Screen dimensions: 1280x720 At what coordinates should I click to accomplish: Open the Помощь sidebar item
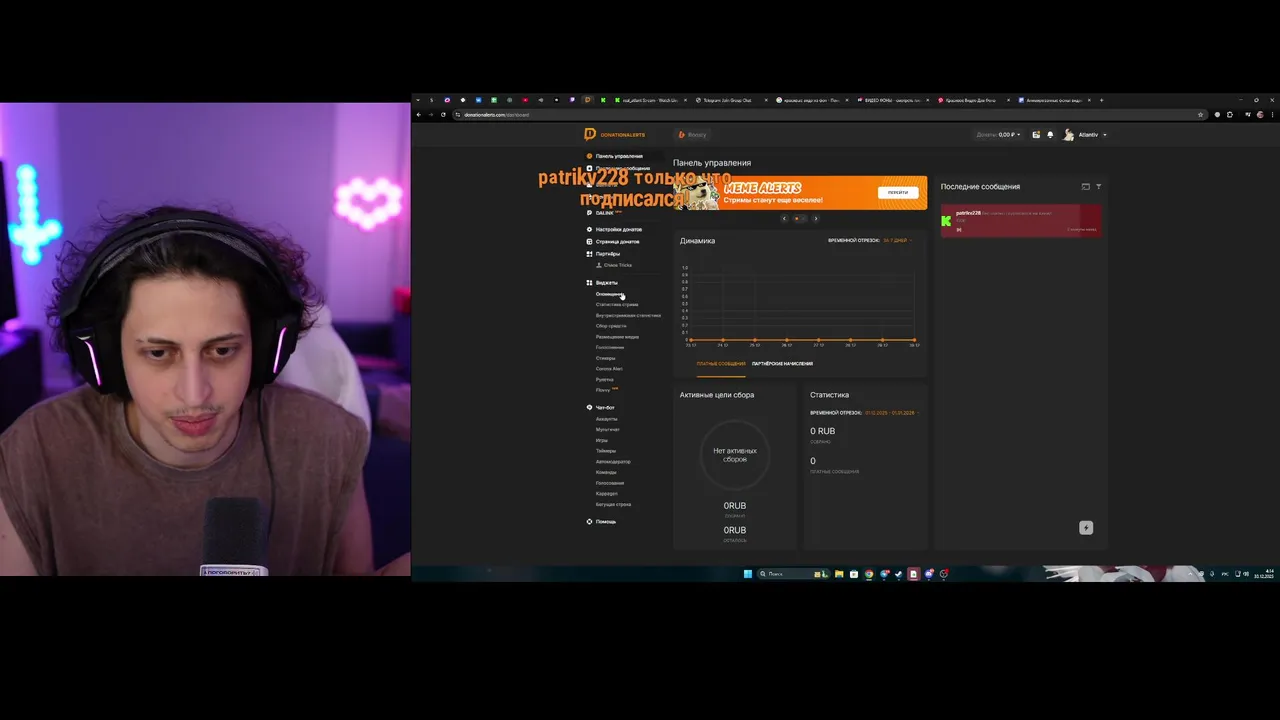pyautogui.click(x=601, y=522)
